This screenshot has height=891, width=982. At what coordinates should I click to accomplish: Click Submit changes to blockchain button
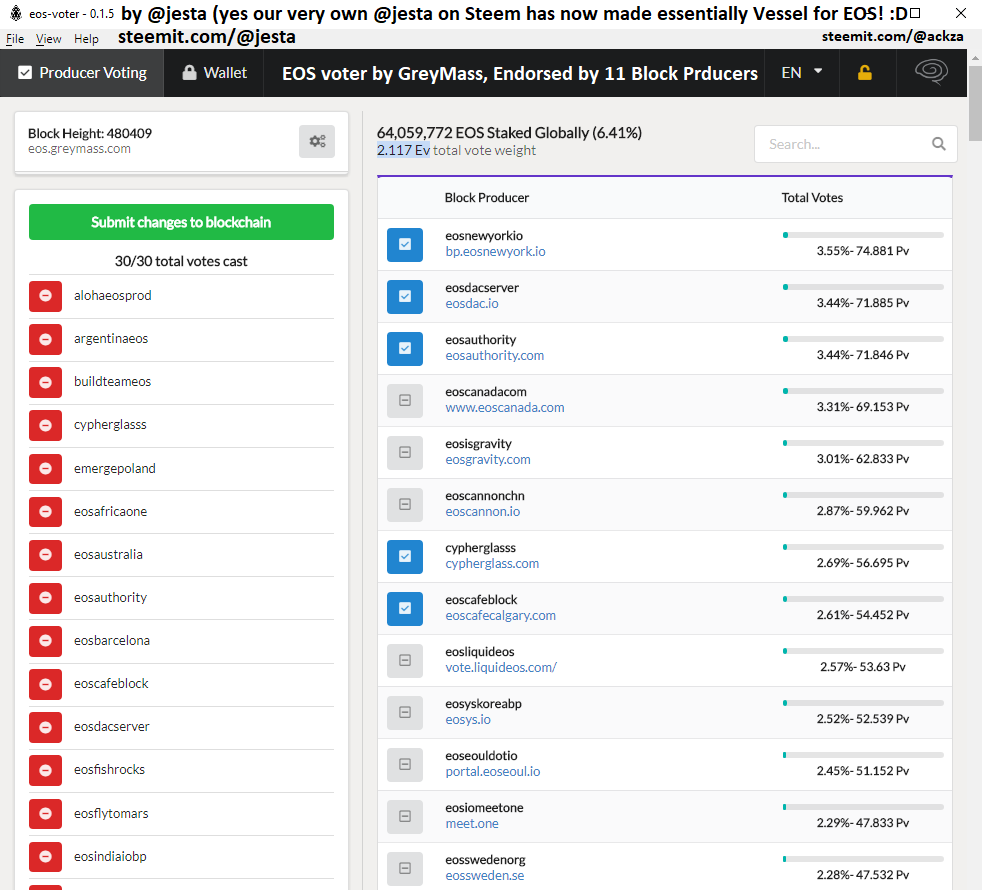[181, 222]
